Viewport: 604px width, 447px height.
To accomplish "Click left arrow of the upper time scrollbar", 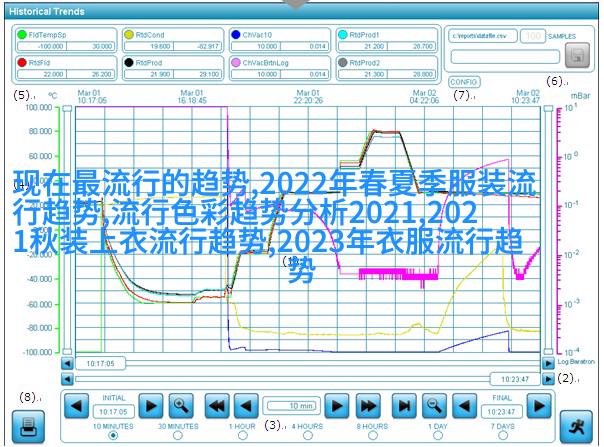I will [67, 363].
